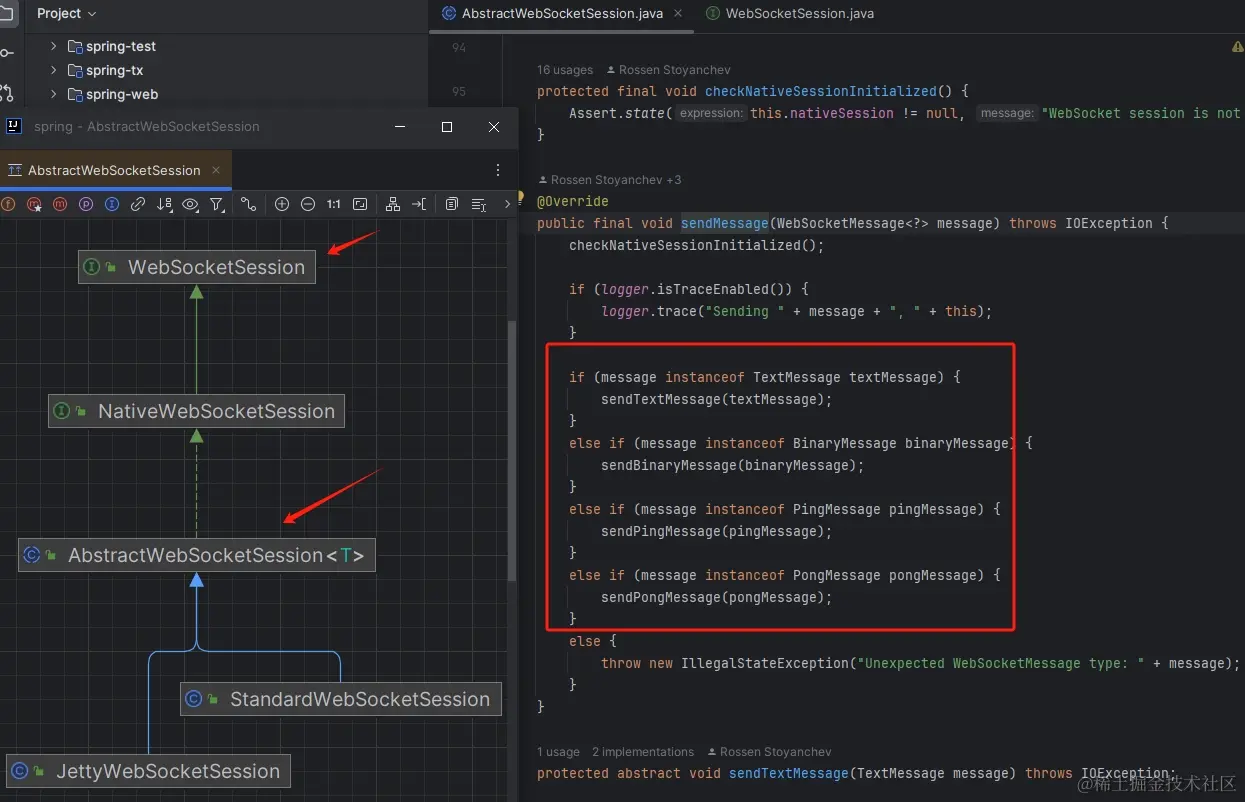Click abstract sendTextMessage method declaration name
This screenshot has width=1245, height=802.
788,773
